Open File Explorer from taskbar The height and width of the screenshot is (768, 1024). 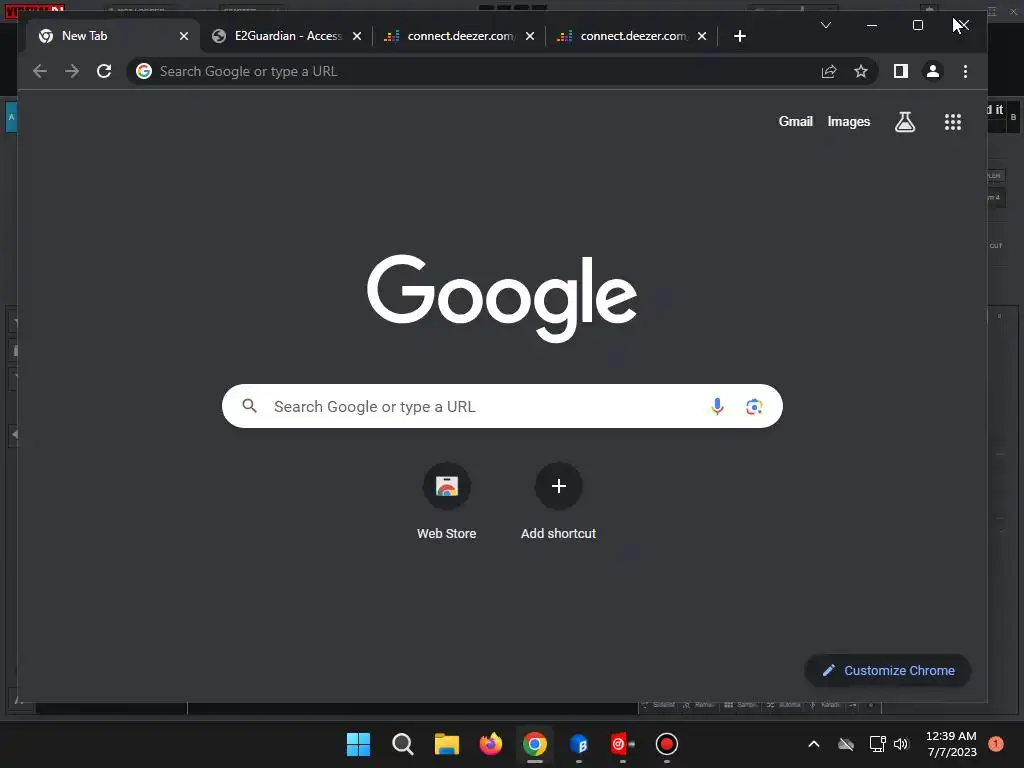(x=447, y=744)
